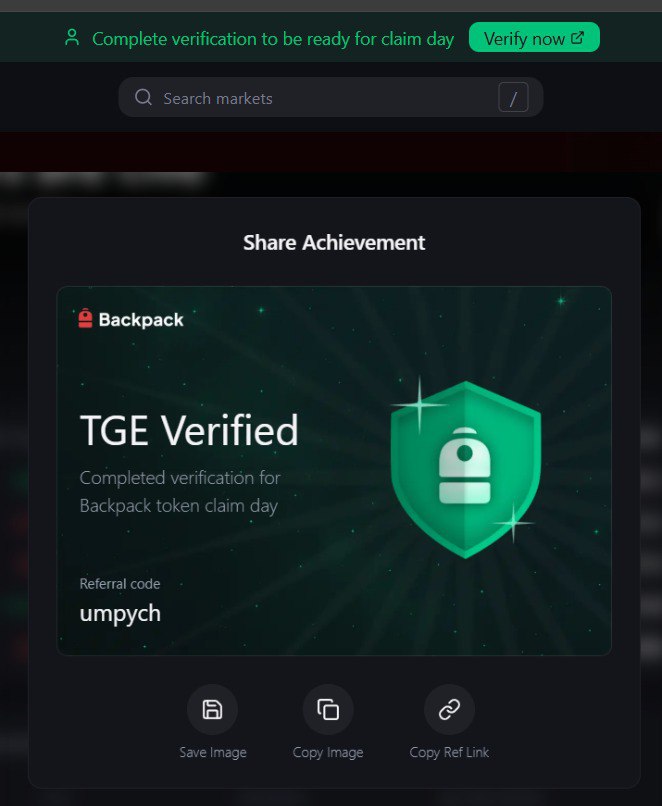
Task: Click the green shield backpack badge
Action: point(466,469)
